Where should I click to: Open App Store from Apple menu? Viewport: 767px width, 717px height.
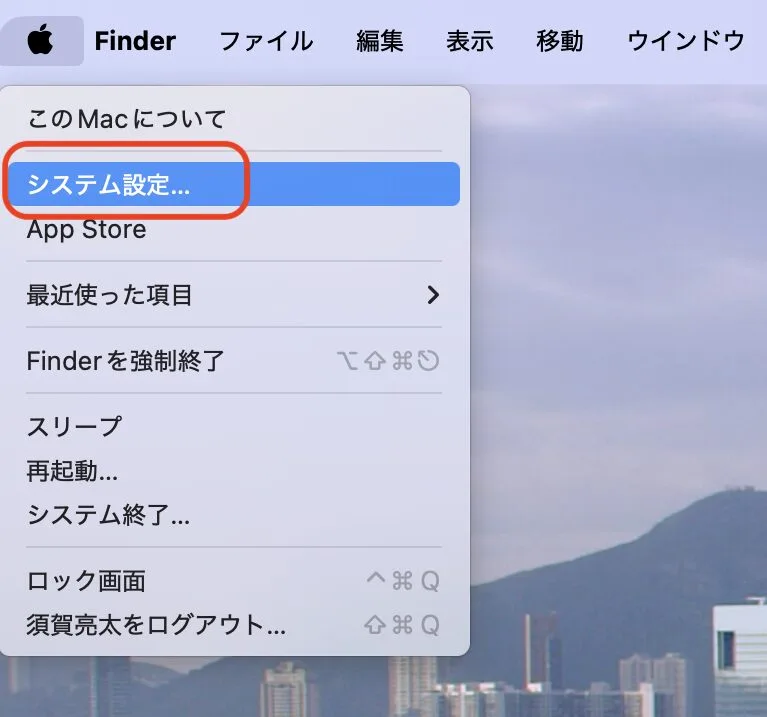coord(234,229)
